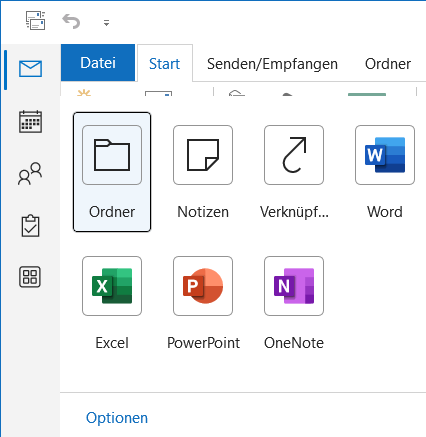426x437 pixels.
Task: Select the Start ribbon tab
Action: click(165, 63)
